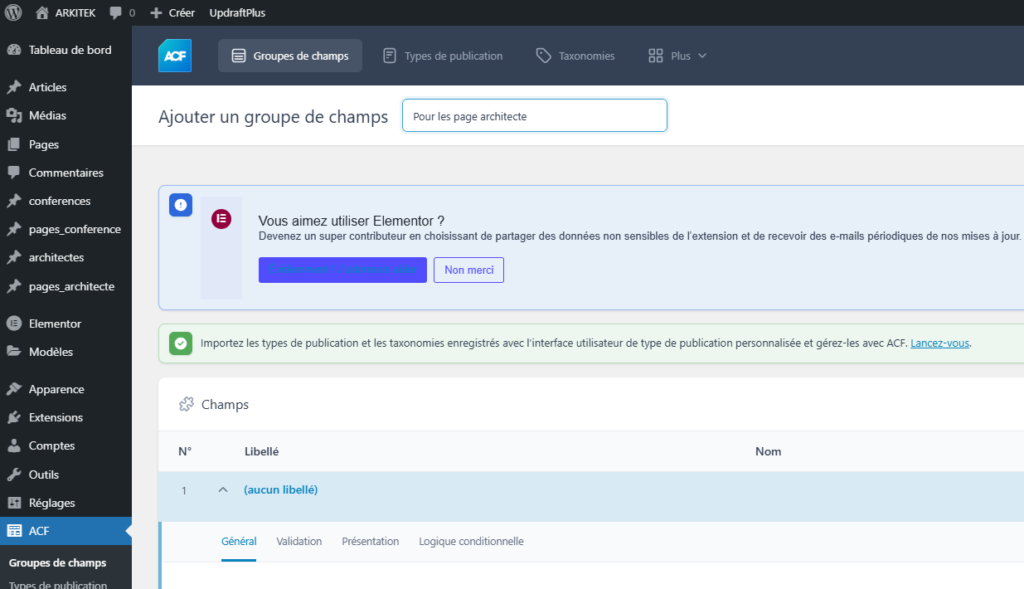The height and width of the screenshot is (589, 1024).
Task: Open Médias from the sidebar
Action: pos(47,116)
